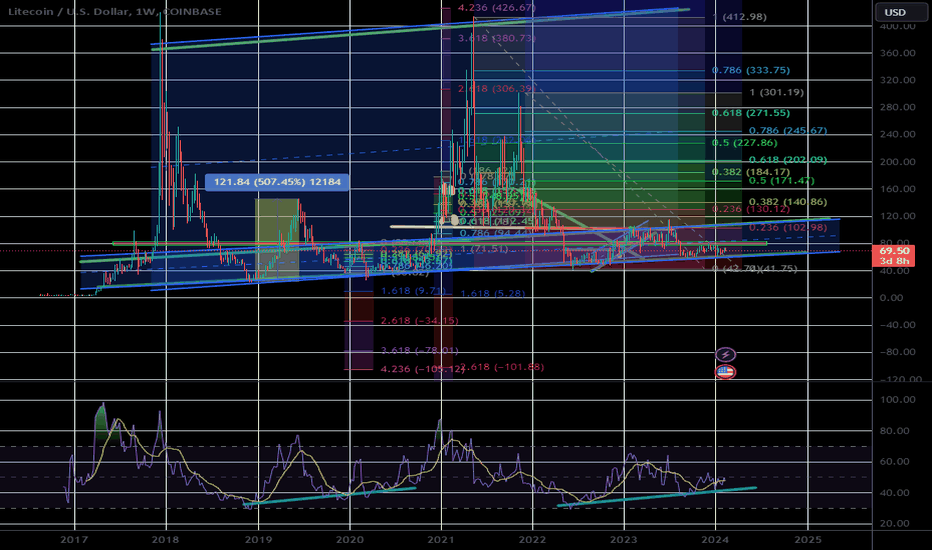Click the 400.00 price axis label
932x550 pixels.
tap(898, 26)
